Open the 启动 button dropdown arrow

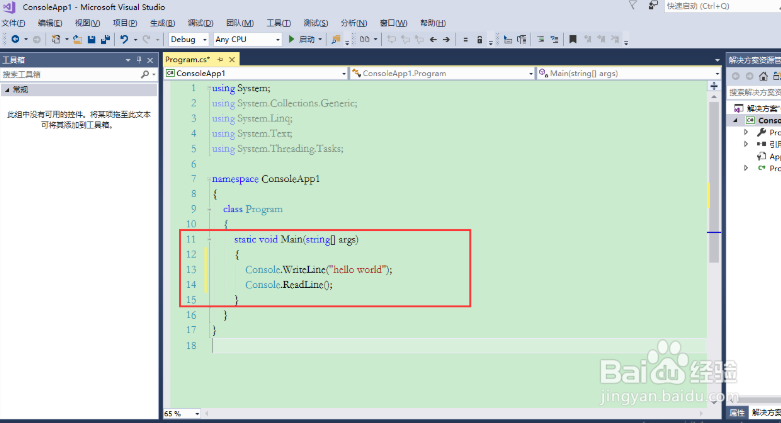pos(320,39)
